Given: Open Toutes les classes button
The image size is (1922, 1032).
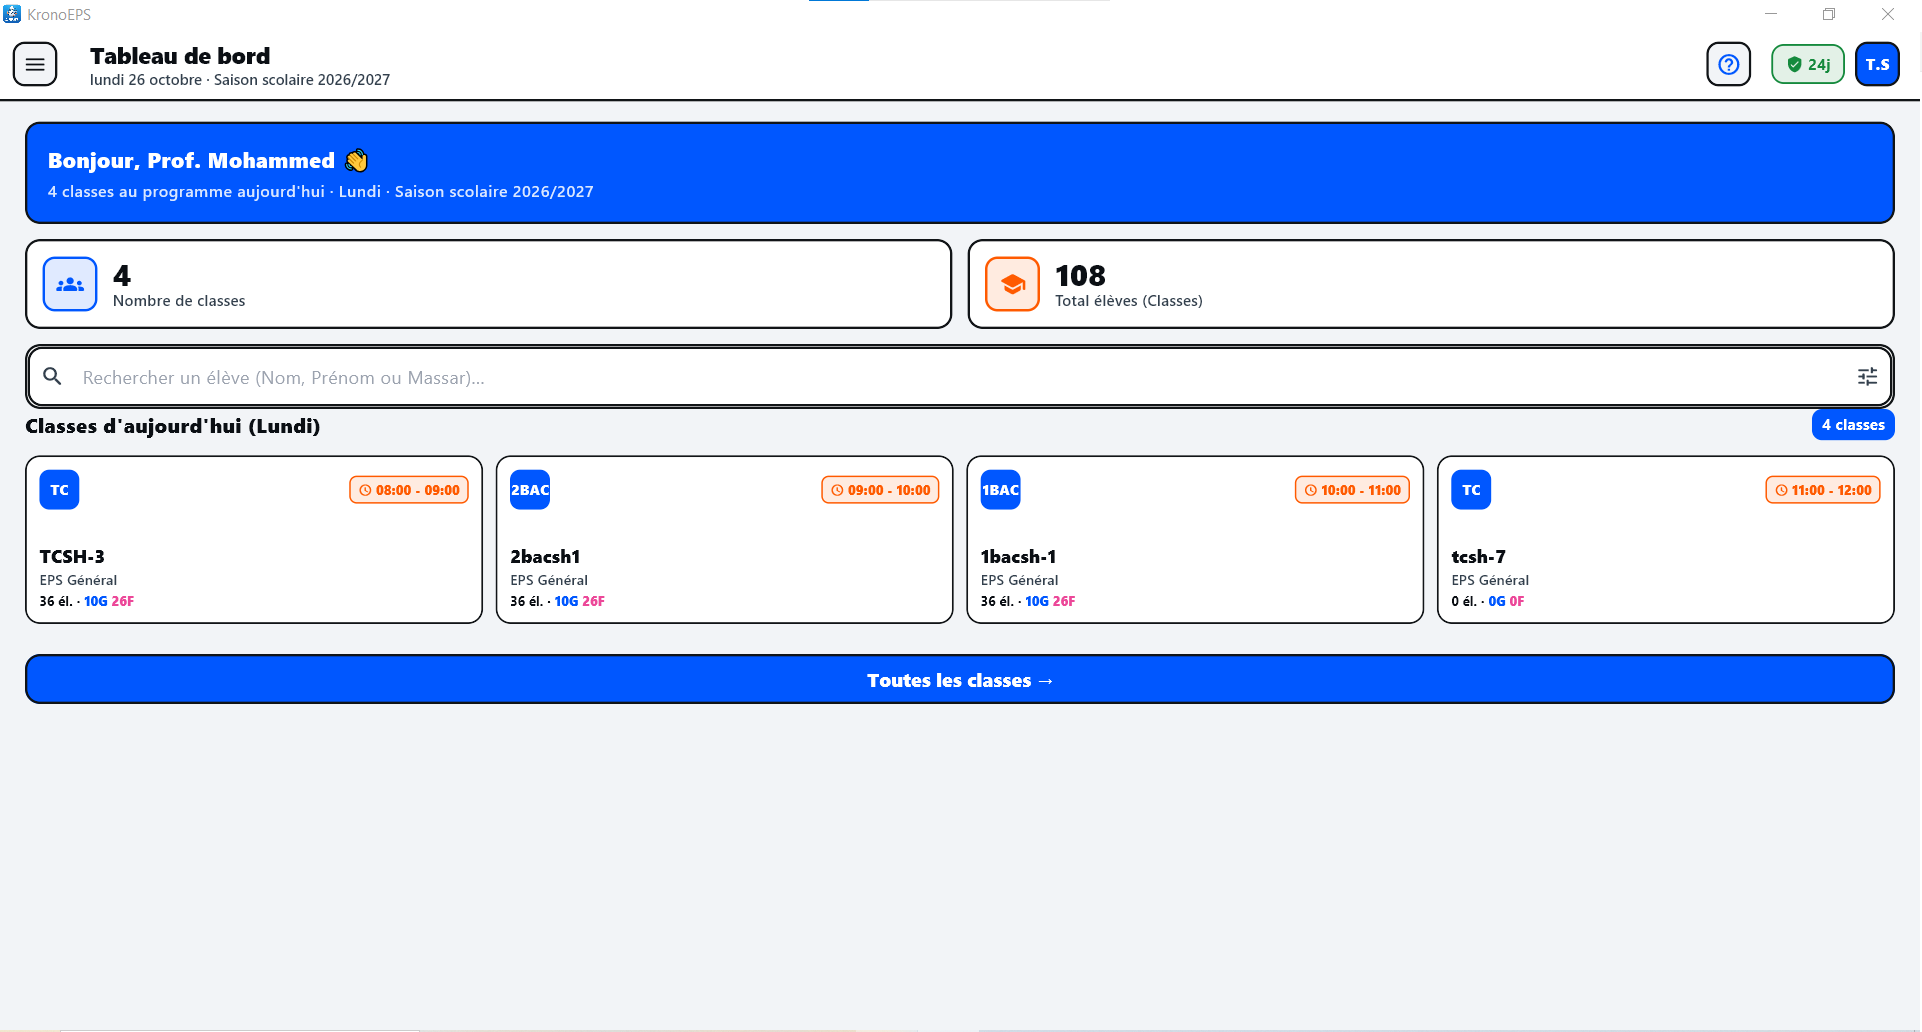Looking at the screenshot, I should [960, 680].
